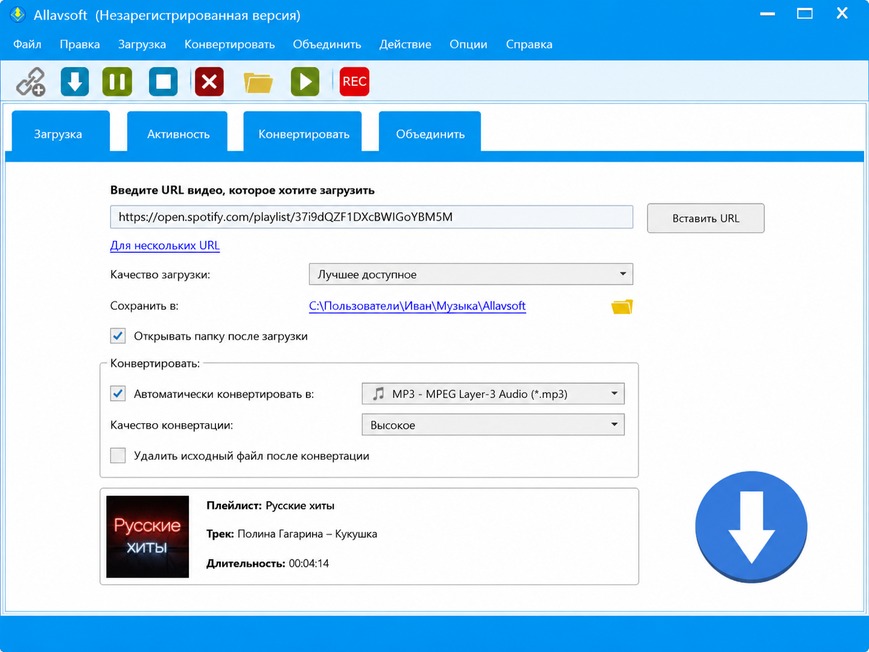
Task: Click track text 'Полина Гагарина – Кукушка'
Action: (307, 534)
